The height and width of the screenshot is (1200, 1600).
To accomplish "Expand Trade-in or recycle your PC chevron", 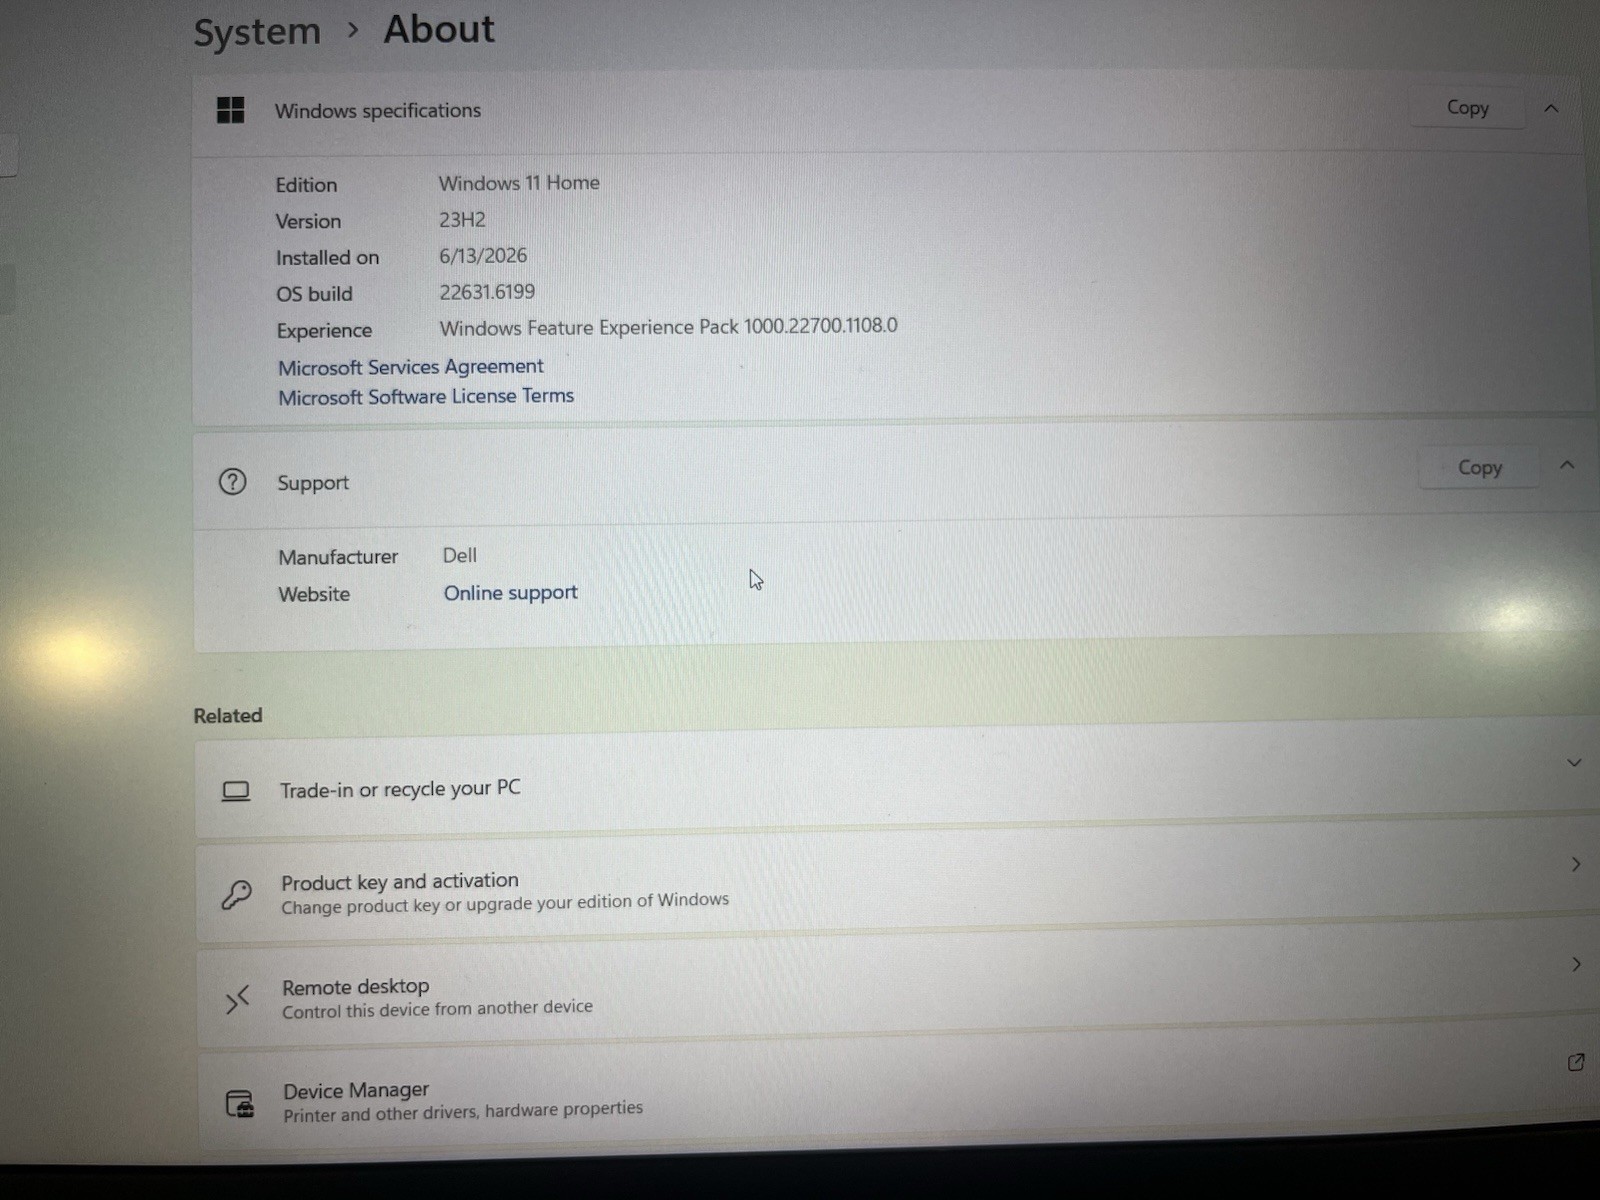I will point(1574,763).
